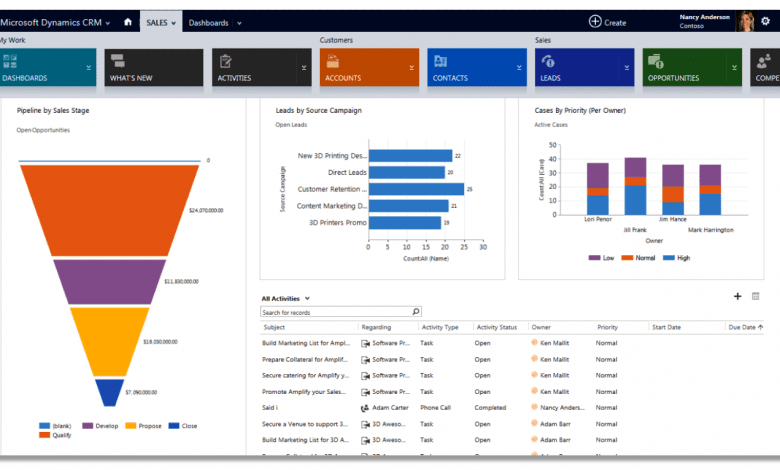Open Prepare Collateral for Amplif... record
780x470 pixels.
[304, 359]
